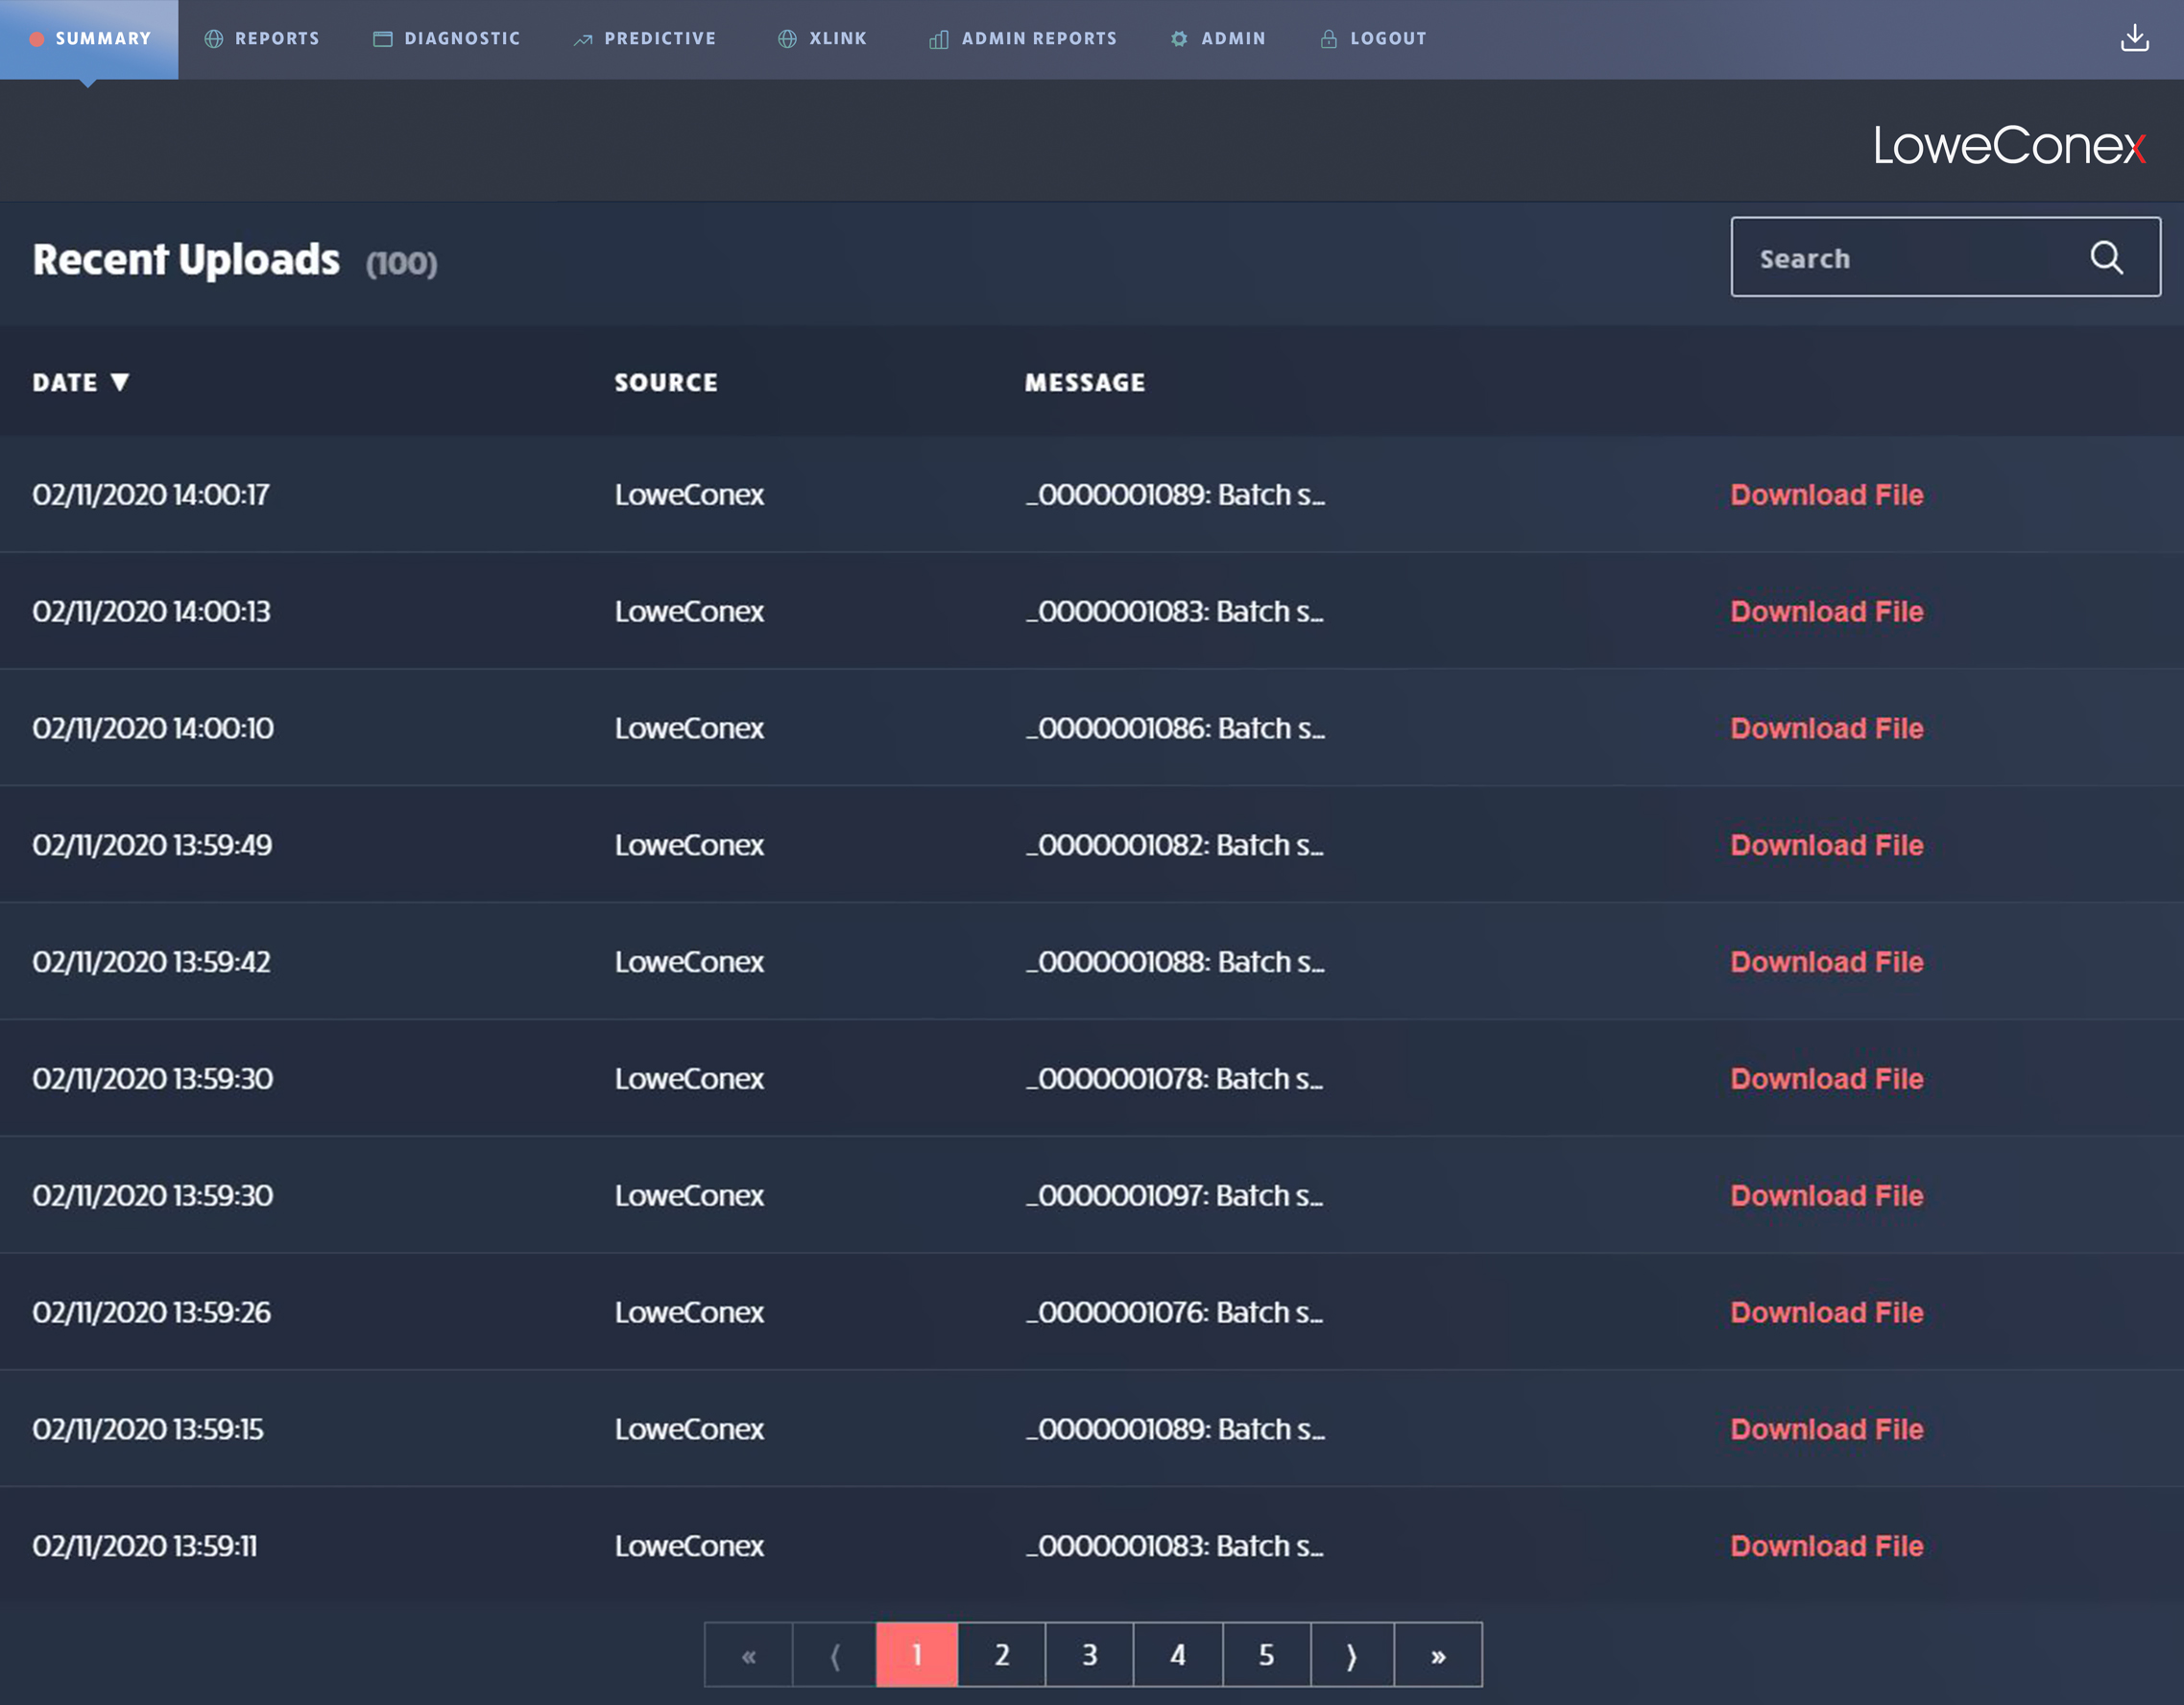Image resolution: width=2184 pixels, height=1705 pixels.
Task: Click date 02/11/2020 14:00:10
Action: pos(153,728)
